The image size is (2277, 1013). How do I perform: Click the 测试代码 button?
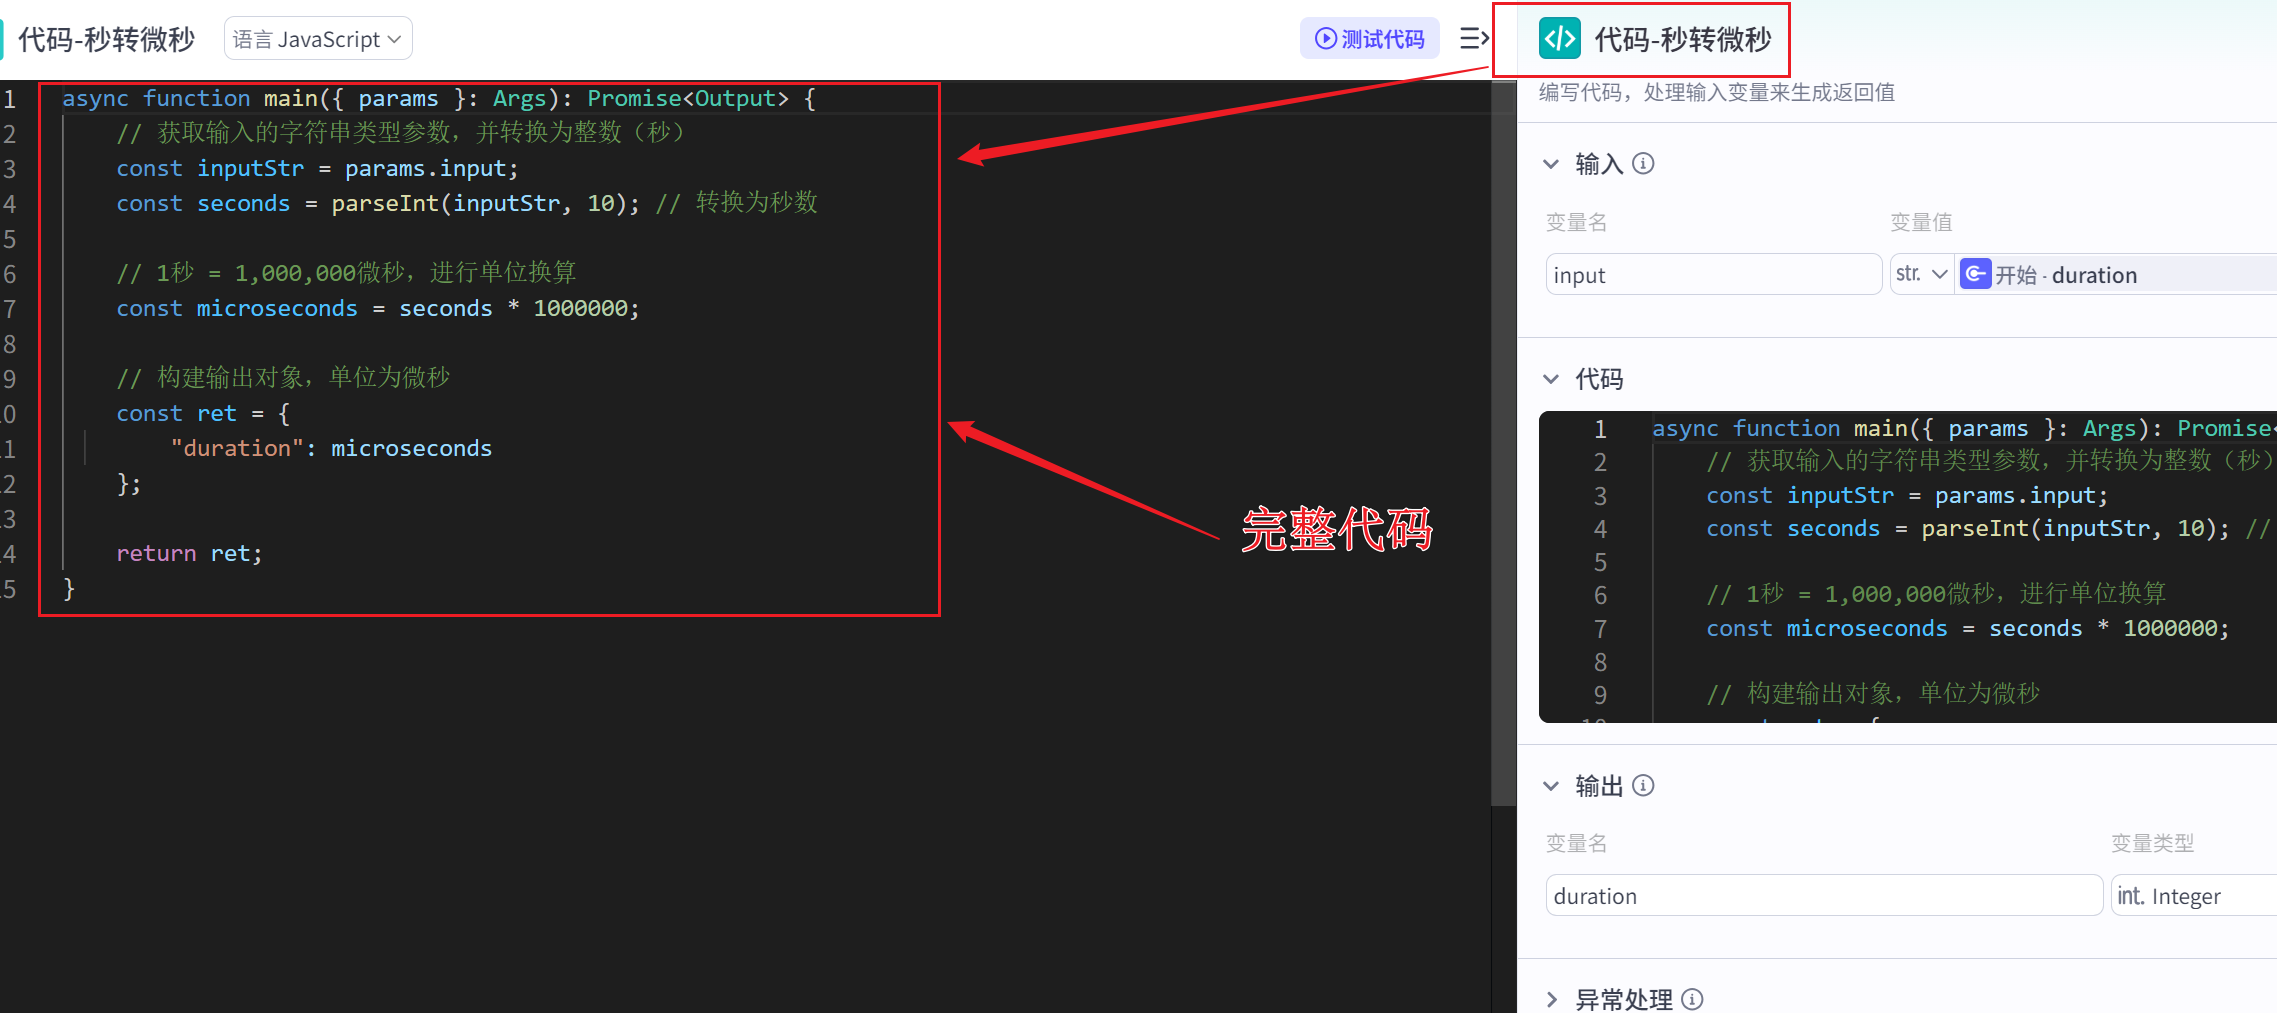pyautogui.click(x=1370, y=38)
